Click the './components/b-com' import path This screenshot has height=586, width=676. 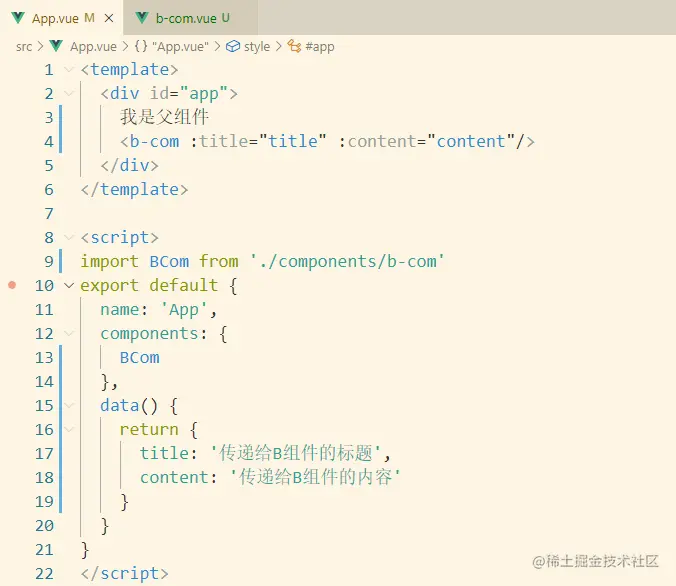[347, 262]
